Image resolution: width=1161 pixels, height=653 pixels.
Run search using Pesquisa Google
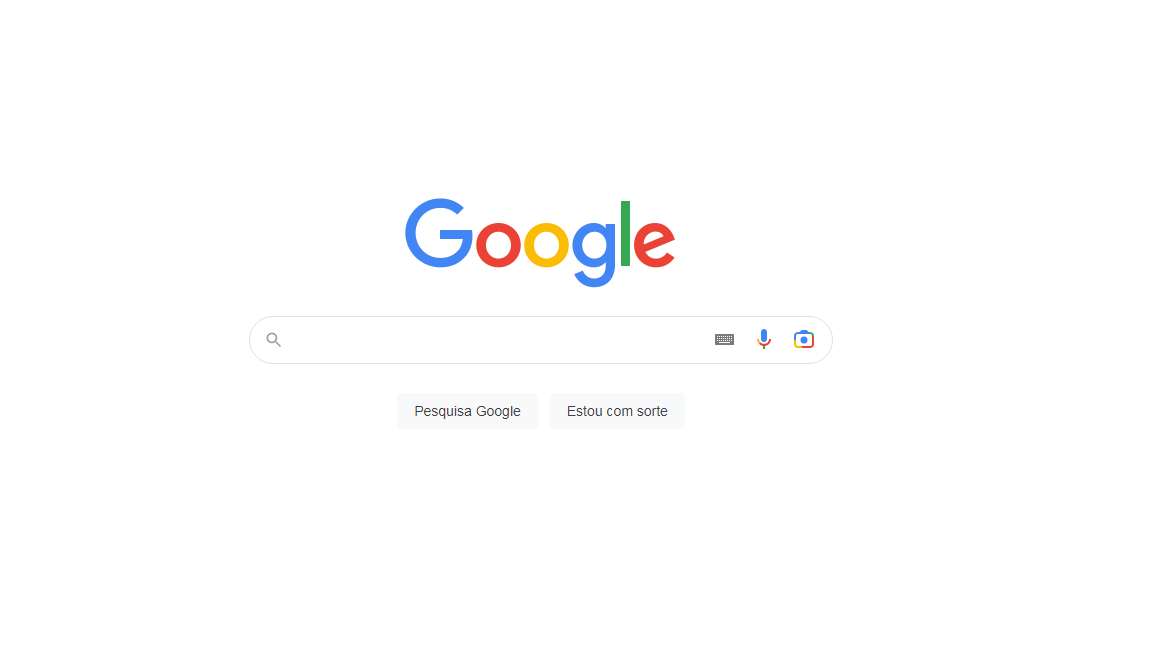tap(467, 411)
